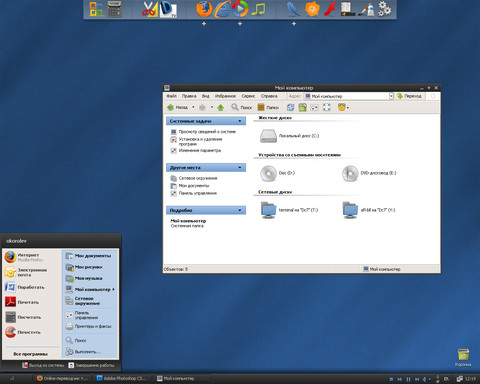Click All Programs in the start menu
This screenshot has width=480, height=384.
click(x=30, y=354)
